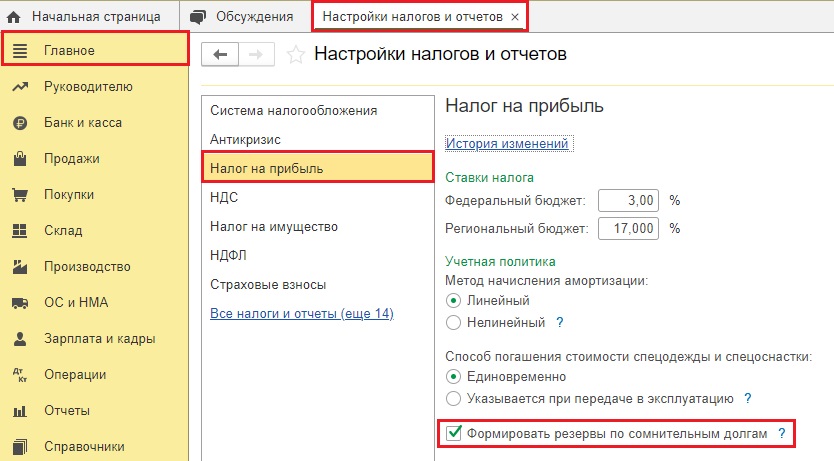
Task: Open help for Нелинейный method
Action: pos(560,322)
